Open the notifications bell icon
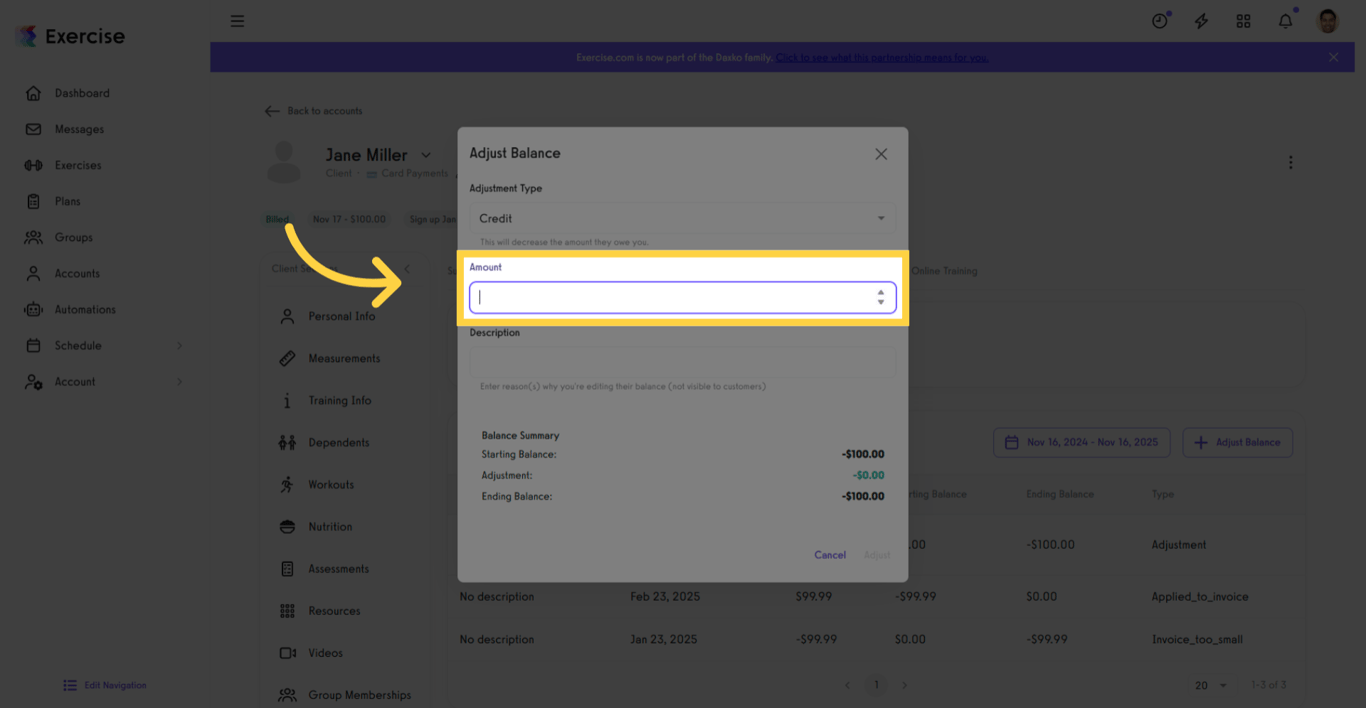Image resolution: width=1366 pixels, height=708 pixels. click(1286, 21)
